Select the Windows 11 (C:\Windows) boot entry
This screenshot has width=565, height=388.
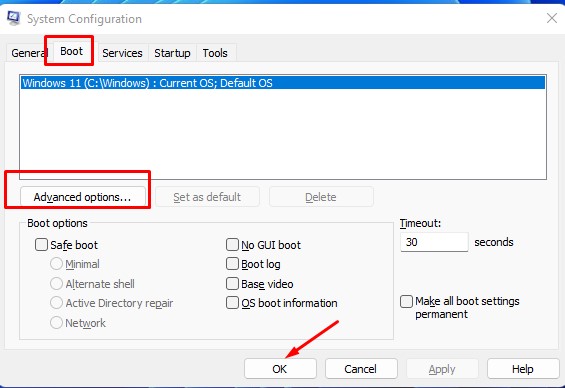[283, 83]
